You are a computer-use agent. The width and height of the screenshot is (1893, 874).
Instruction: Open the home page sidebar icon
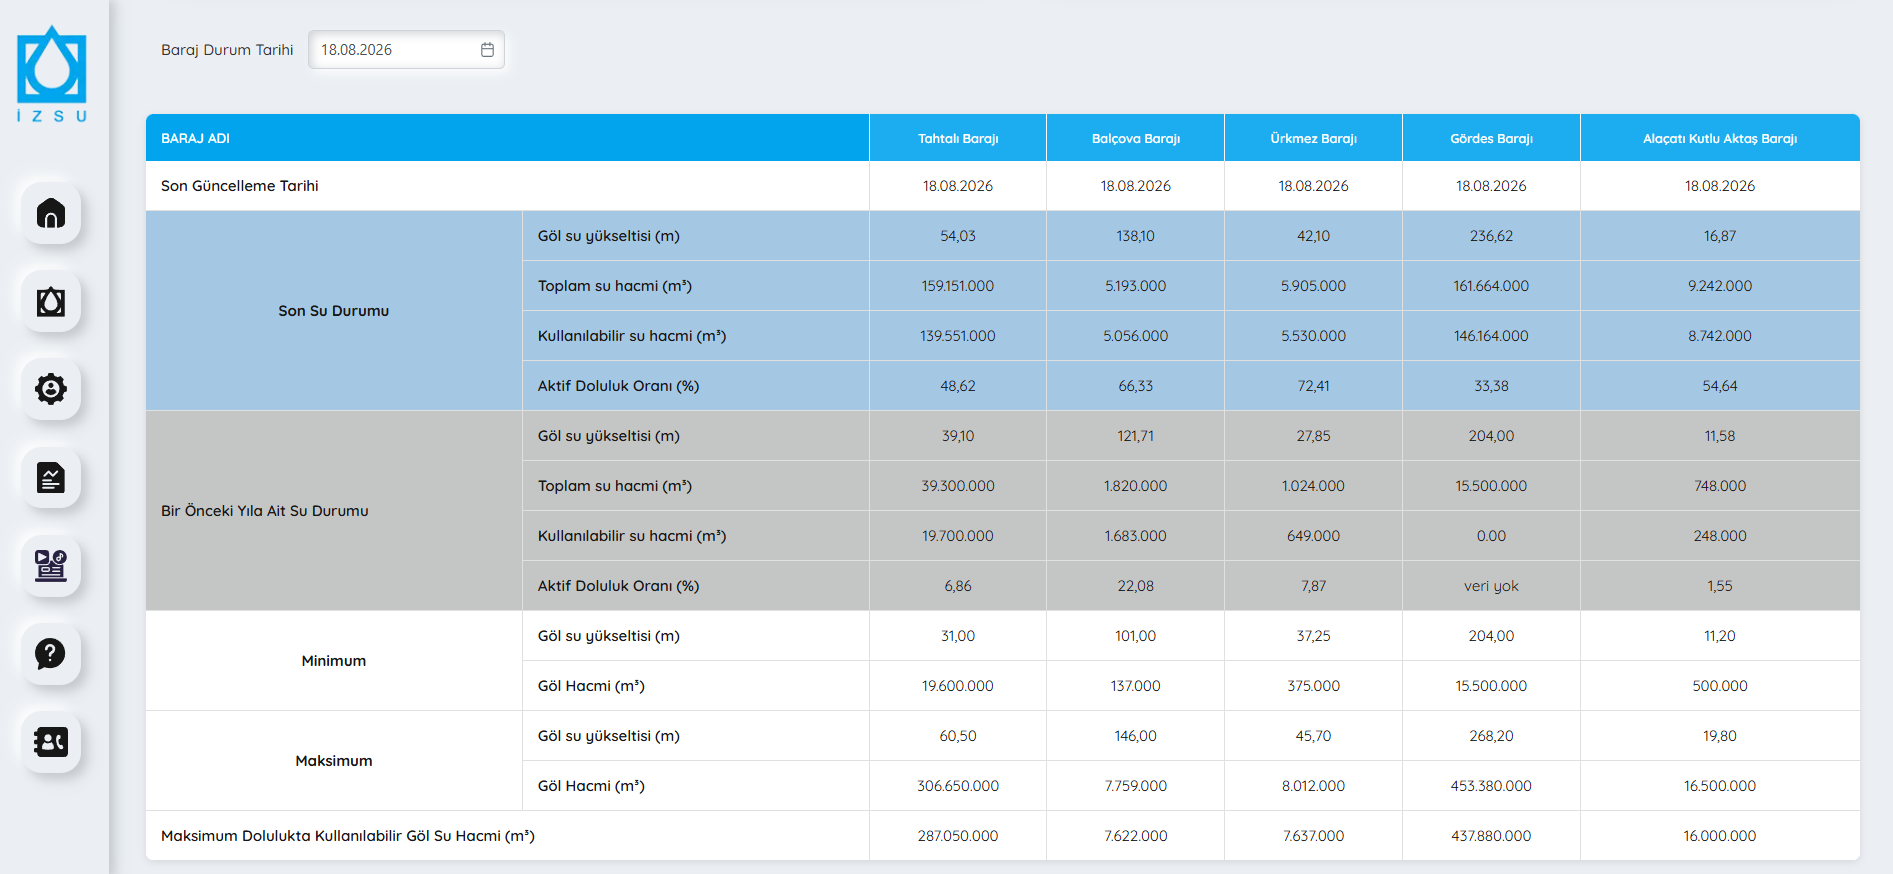tap(51, 213)
